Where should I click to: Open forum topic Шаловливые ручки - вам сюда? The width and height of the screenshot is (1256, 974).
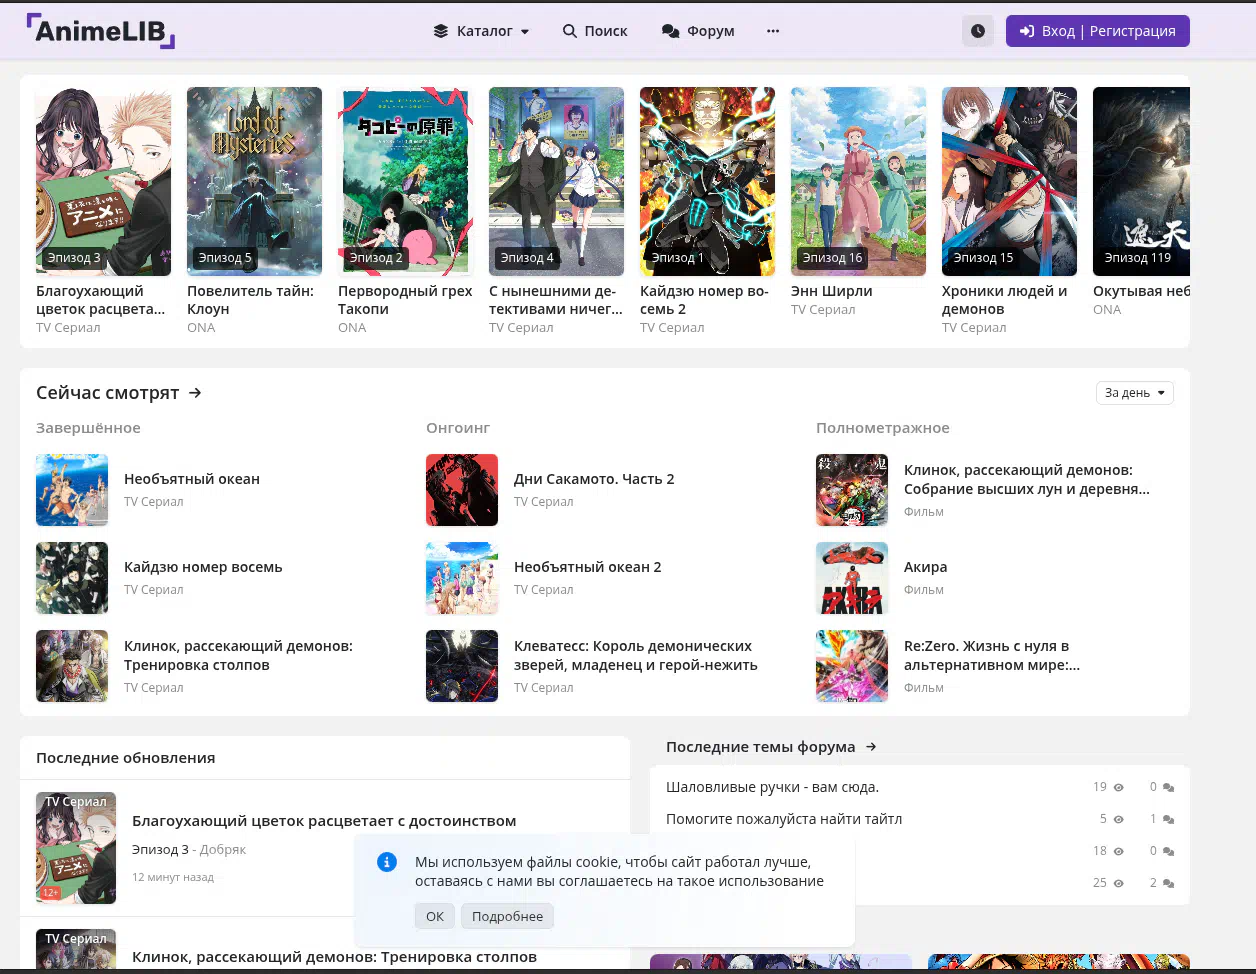[772, 787]
